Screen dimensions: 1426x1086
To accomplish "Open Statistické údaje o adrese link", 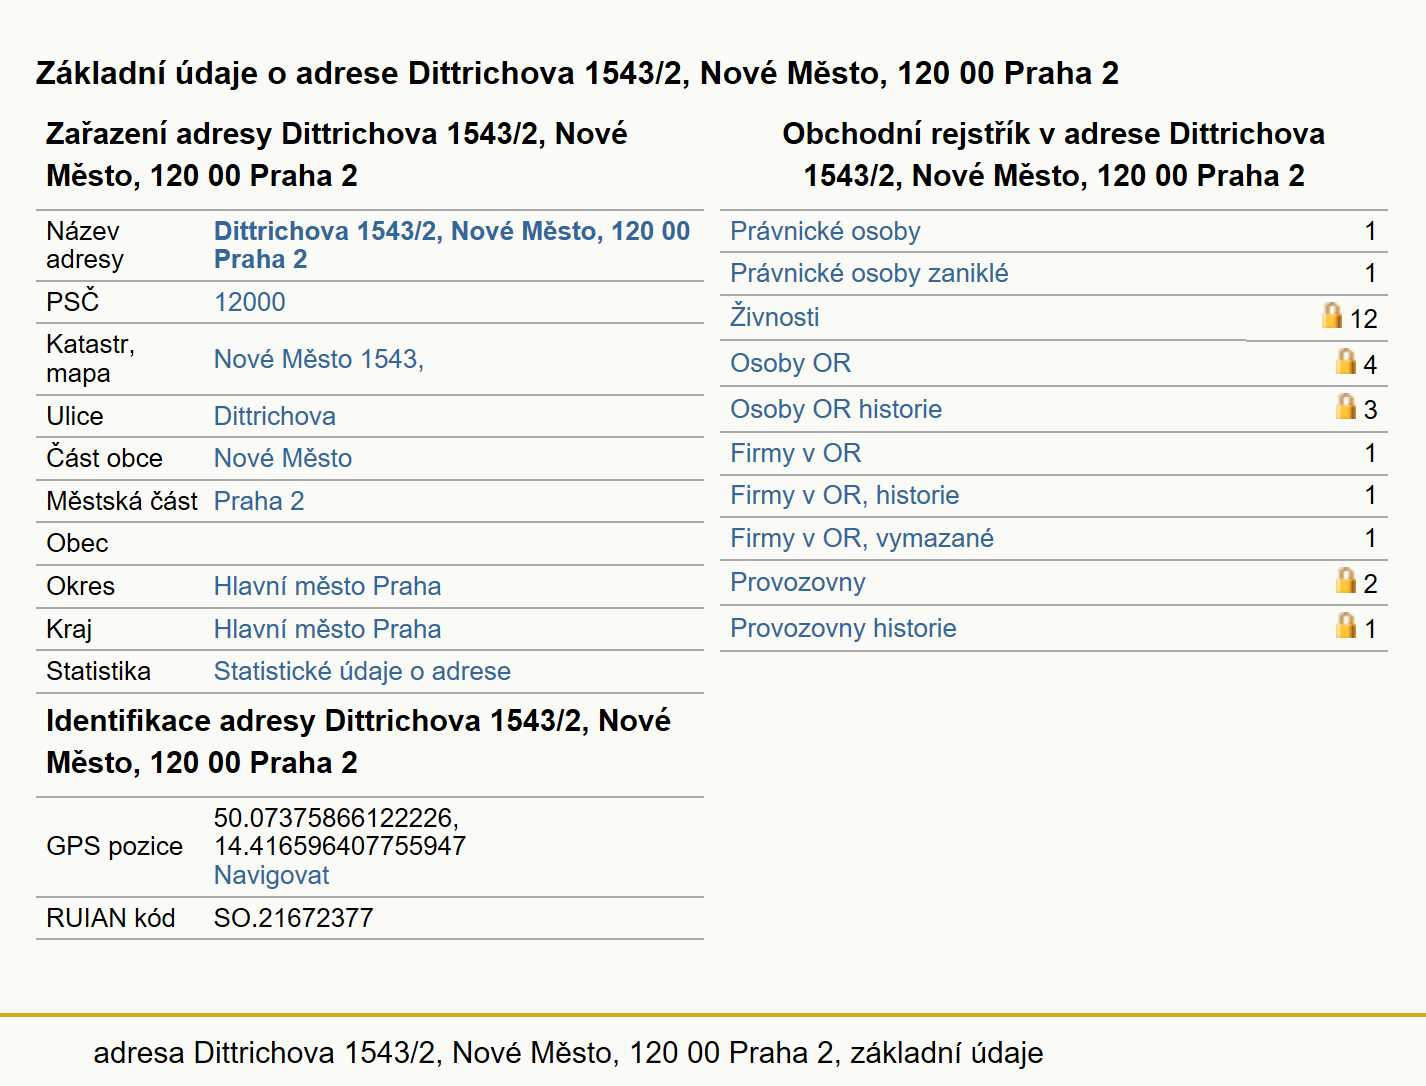I will [x=362, y=671].
